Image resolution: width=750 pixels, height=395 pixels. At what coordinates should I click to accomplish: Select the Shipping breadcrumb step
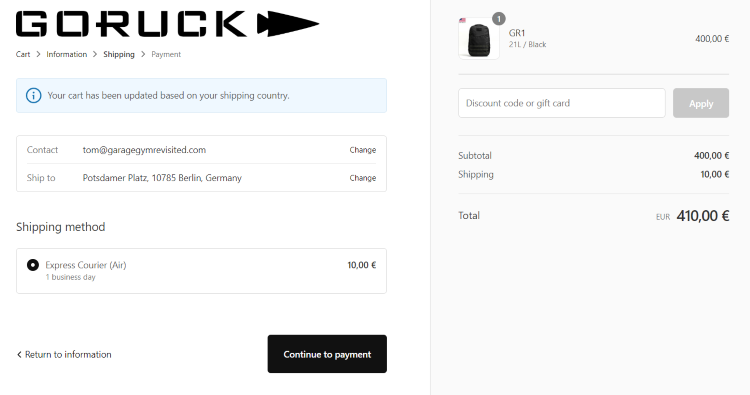pyautogui.click(x=119, y=54)
